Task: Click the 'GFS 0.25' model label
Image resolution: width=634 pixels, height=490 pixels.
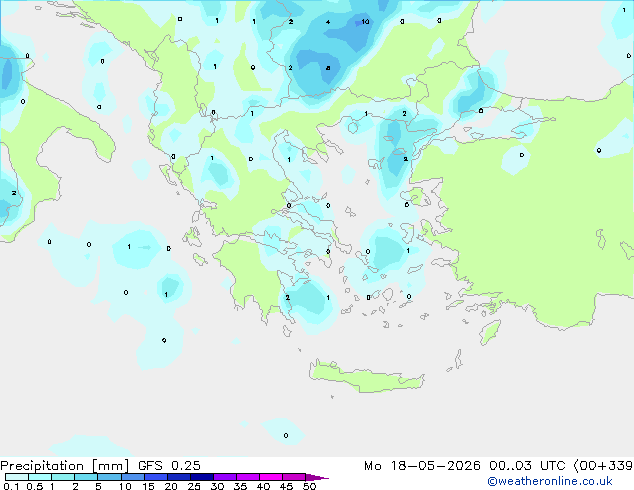Action: tap(169, 466)
